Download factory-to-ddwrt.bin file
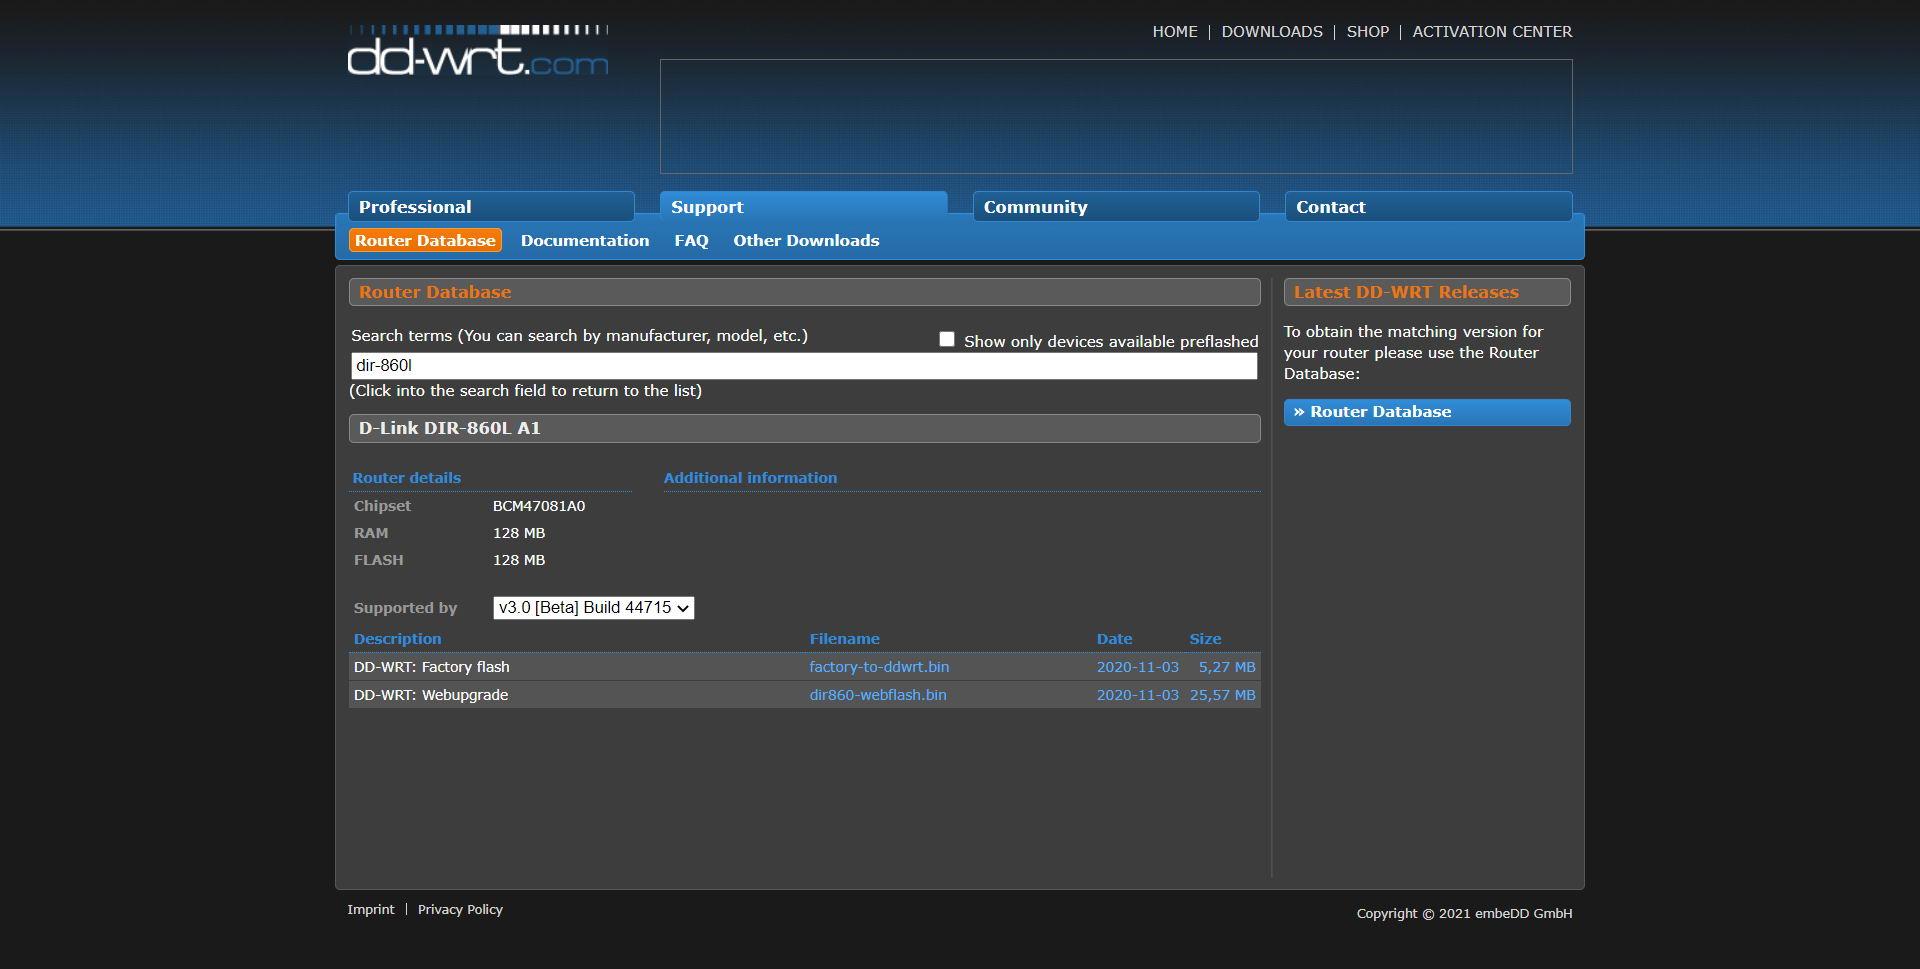Image resolution: width=1920 pixels, height=969 pixels. coord(879,667)
